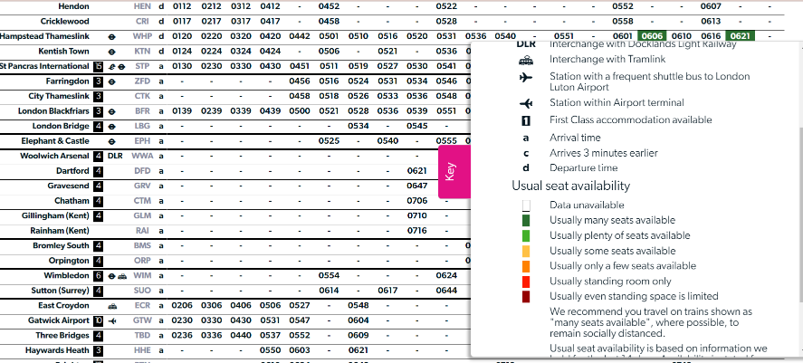Click the STP station code
The height and width of the screenshot is (363, 803).
142,67
